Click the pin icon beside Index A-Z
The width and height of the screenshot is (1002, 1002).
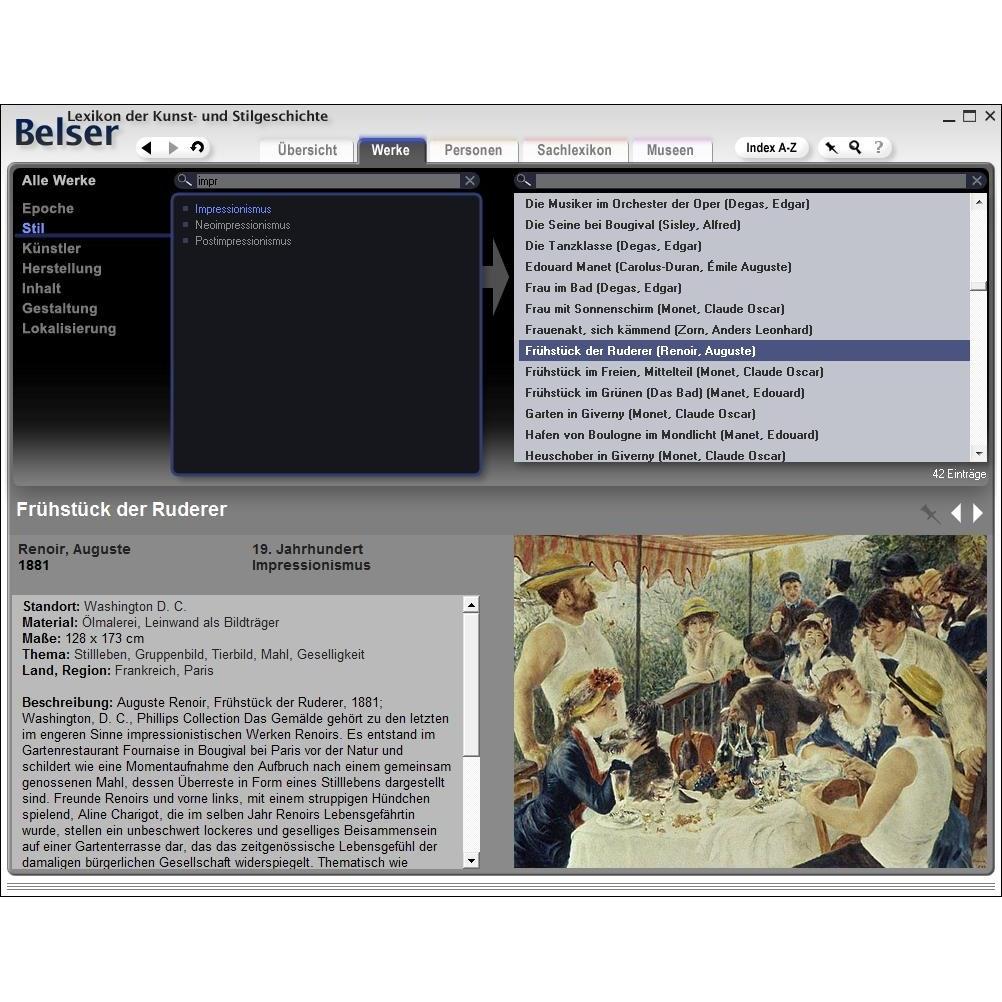[831, 148]
